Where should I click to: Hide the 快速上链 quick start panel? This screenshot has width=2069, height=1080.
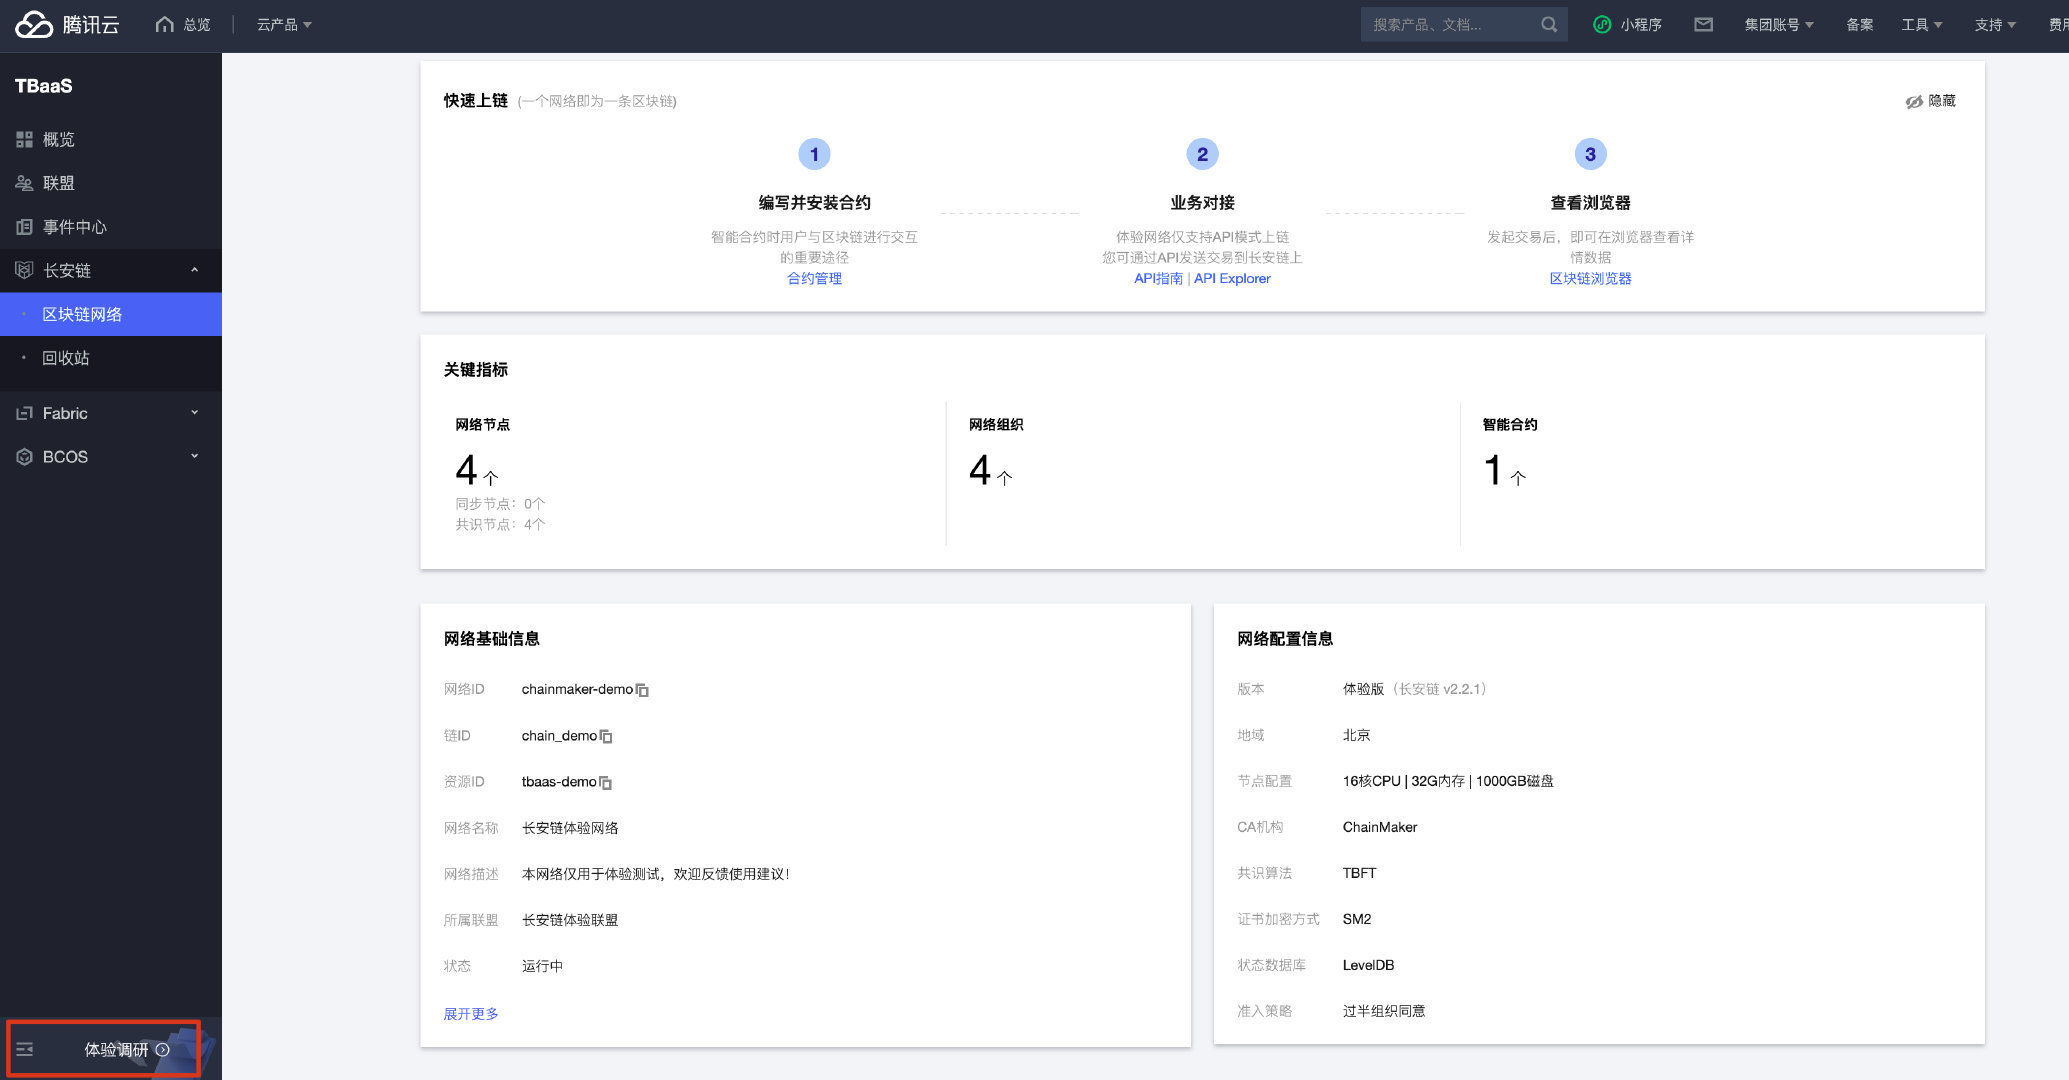tap(1930, 101)
